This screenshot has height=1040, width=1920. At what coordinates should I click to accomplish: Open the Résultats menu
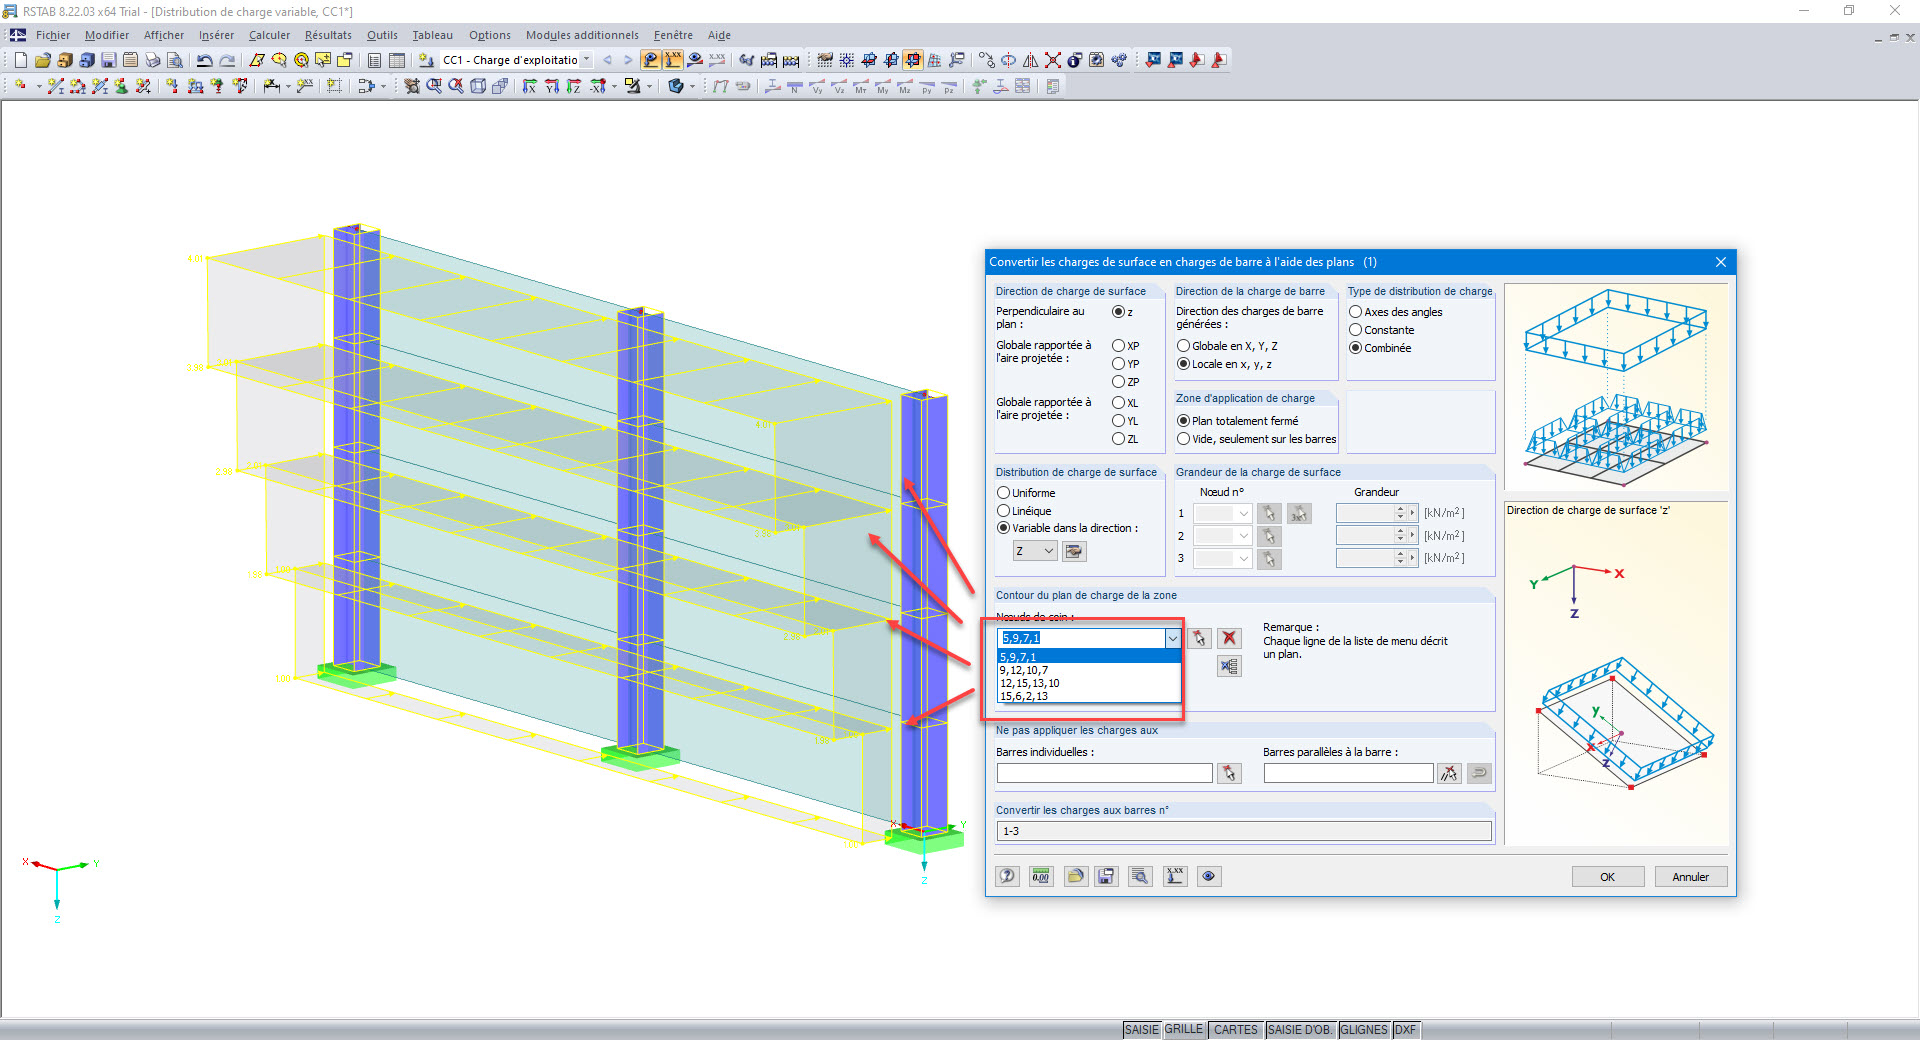coord(328,35)
